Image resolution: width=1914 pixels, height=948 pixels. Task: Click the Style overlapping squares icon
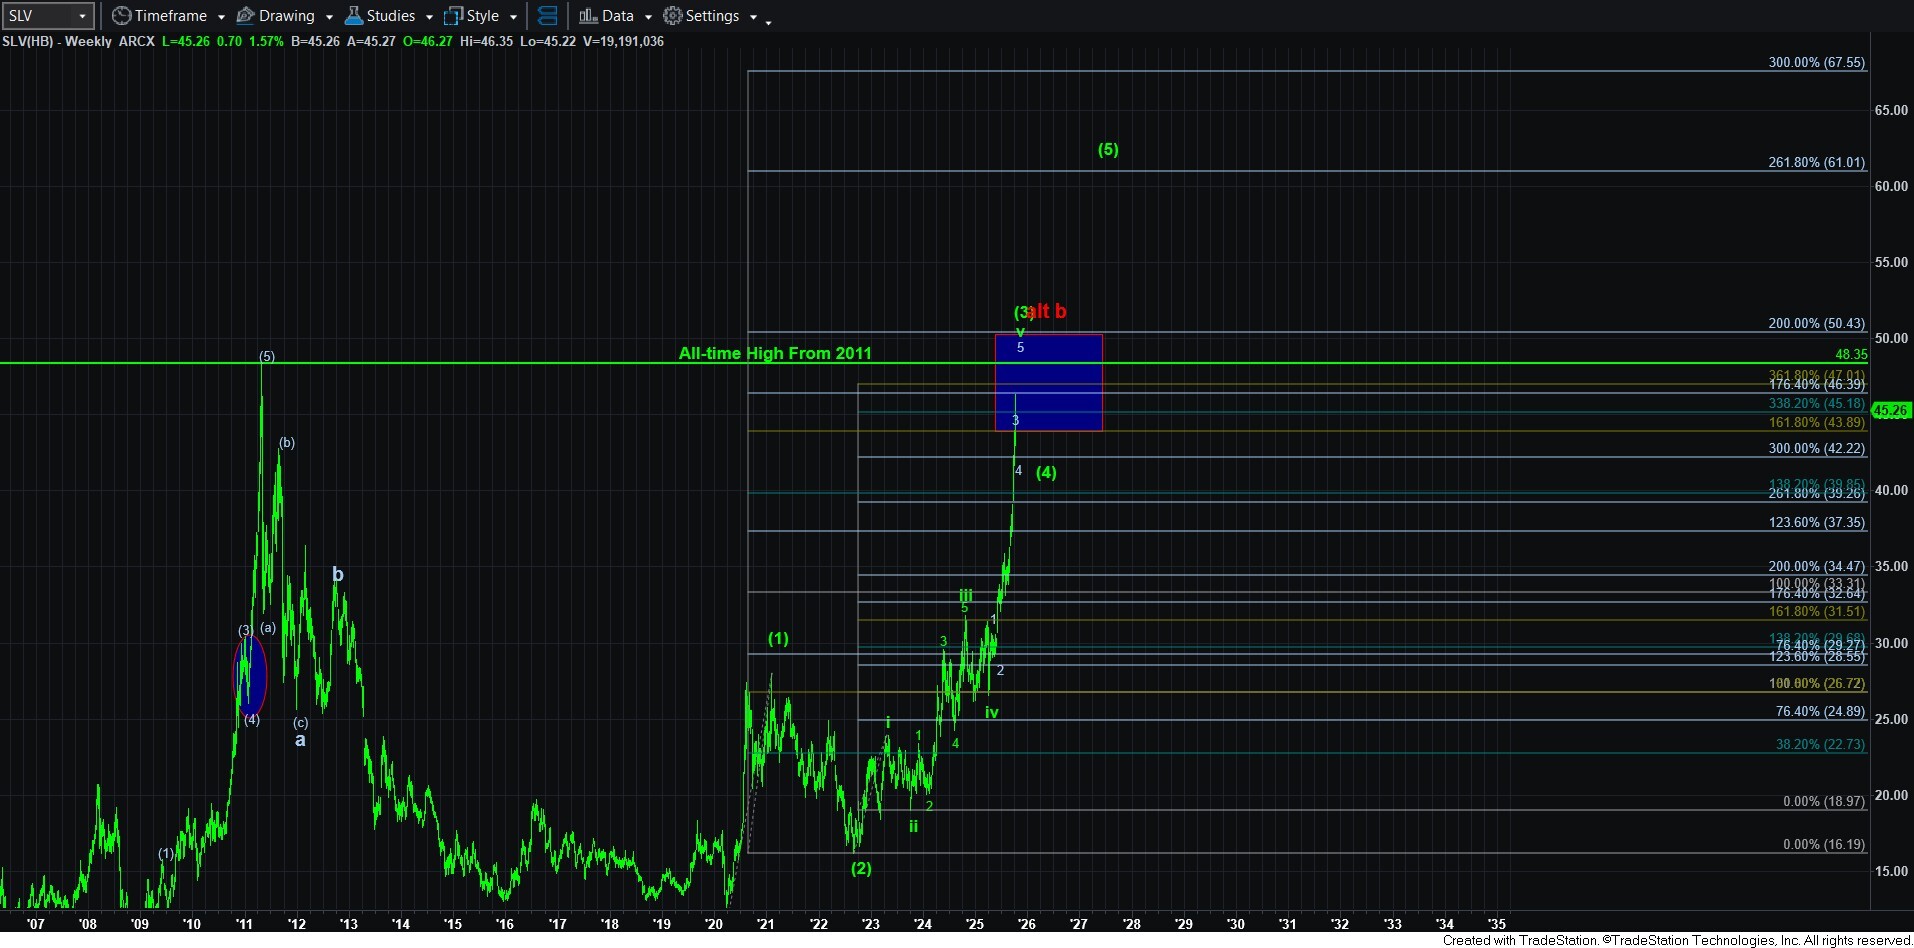tap(453, 16)
